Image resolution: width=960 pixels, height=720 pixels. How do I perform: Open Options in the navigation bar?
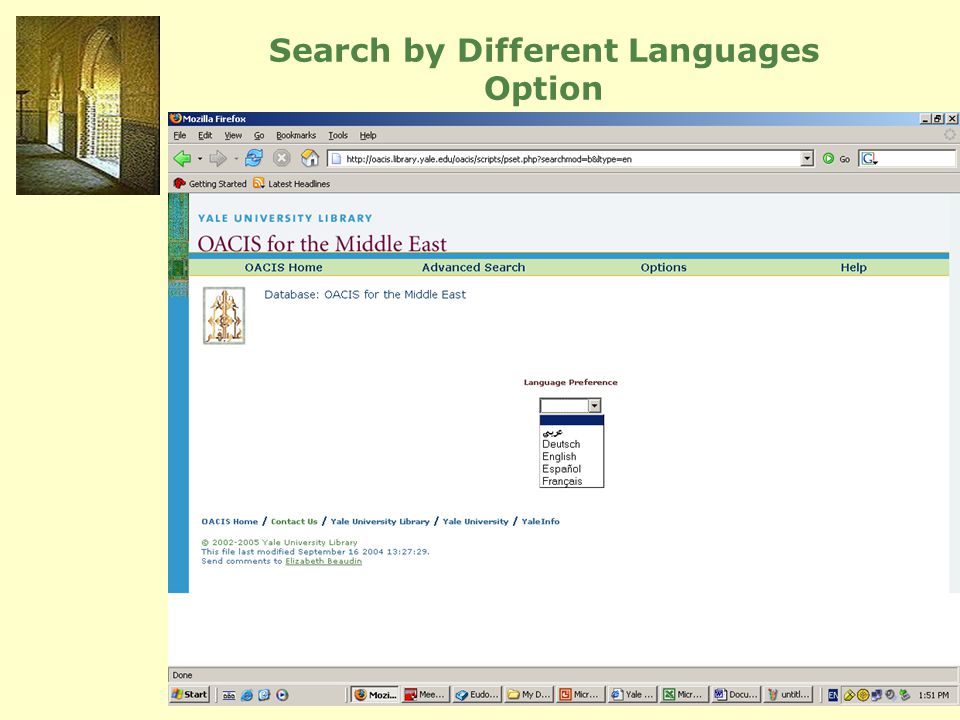(664, 268)
